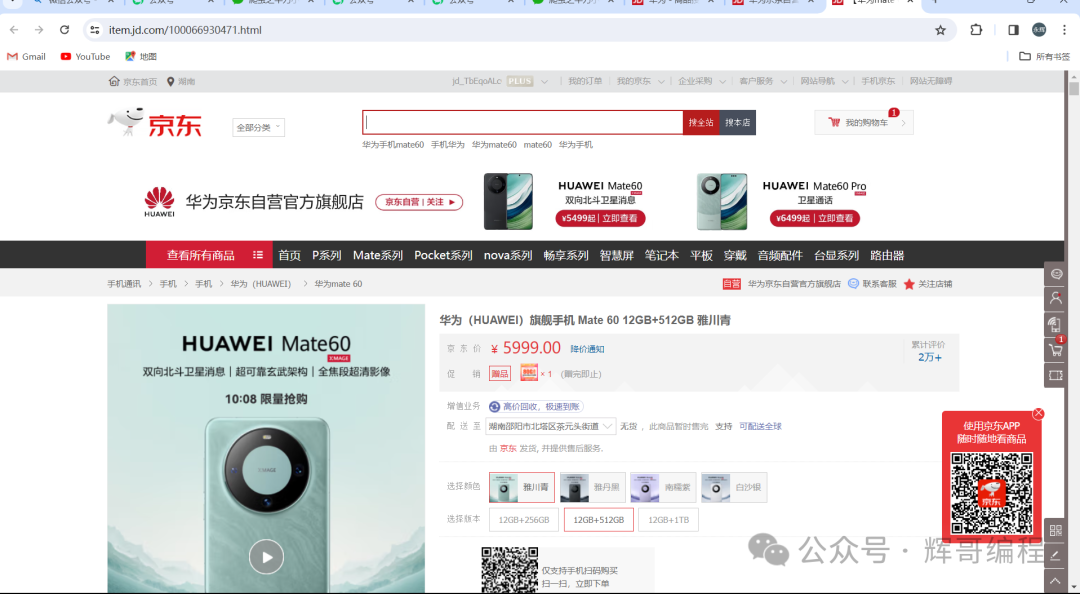Click the right sidebar customer service face icon
This screenshot has height=594, width=1080.
click(x=1055, y=274)
